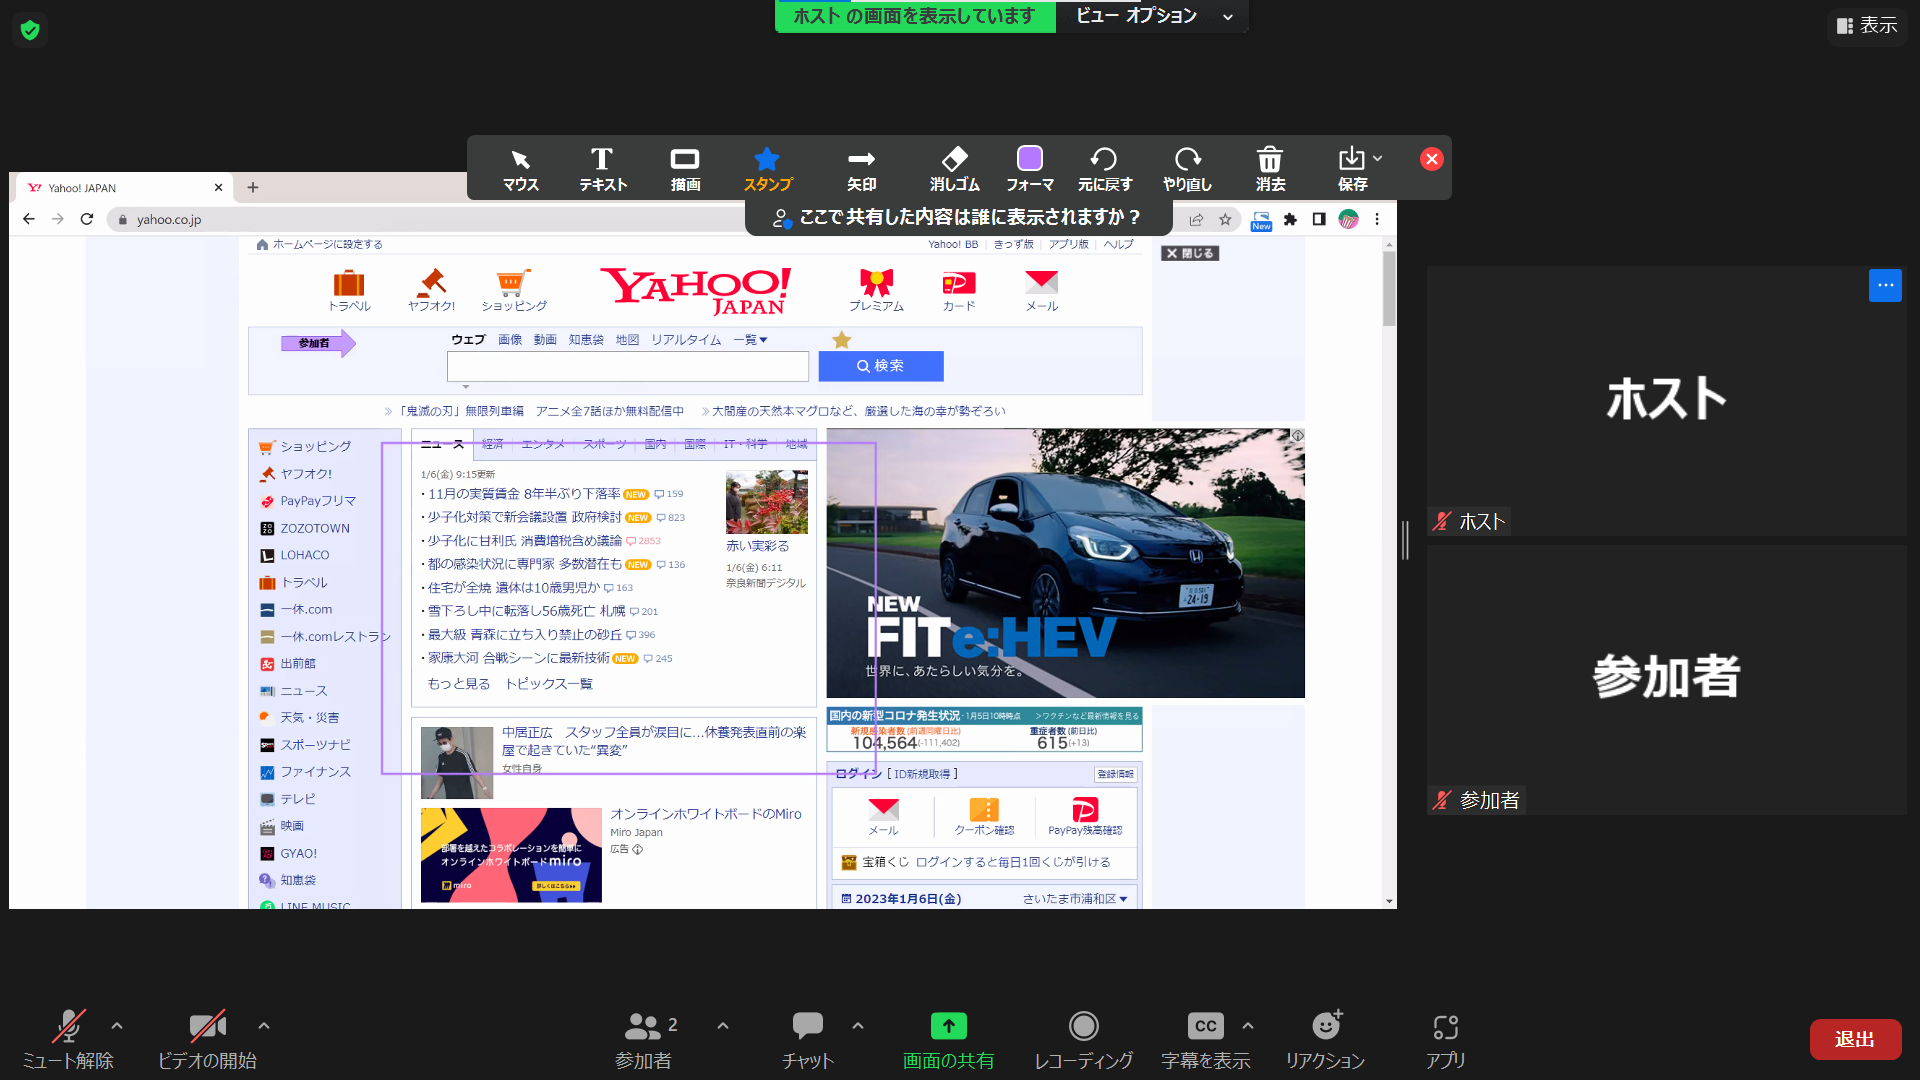The height and width of the screenshot is (1080, 1920).
Task: Click the red 退出 leave button
Action: (1855, 1040)
